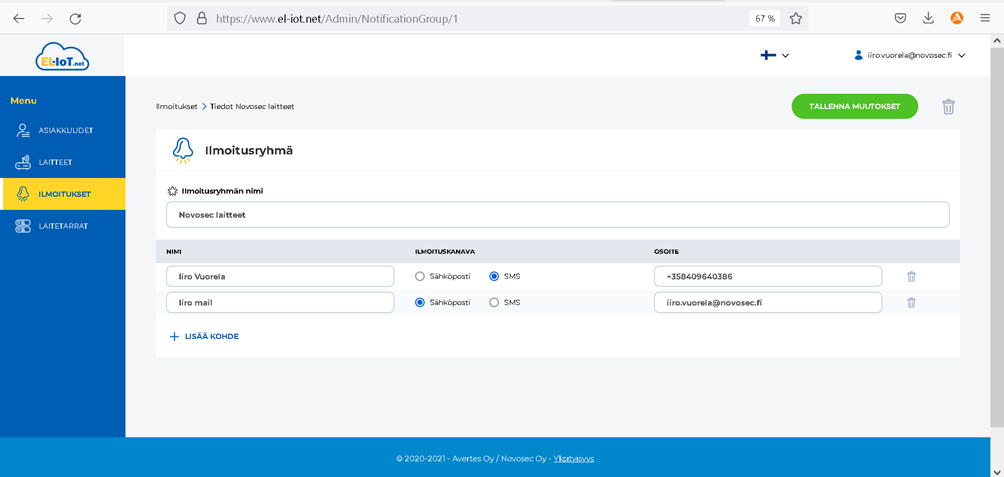Expand the iiro.vuorela@novosec.fi account dropdown
Screen dimensions: 1004x477
[x=961, y=56]
